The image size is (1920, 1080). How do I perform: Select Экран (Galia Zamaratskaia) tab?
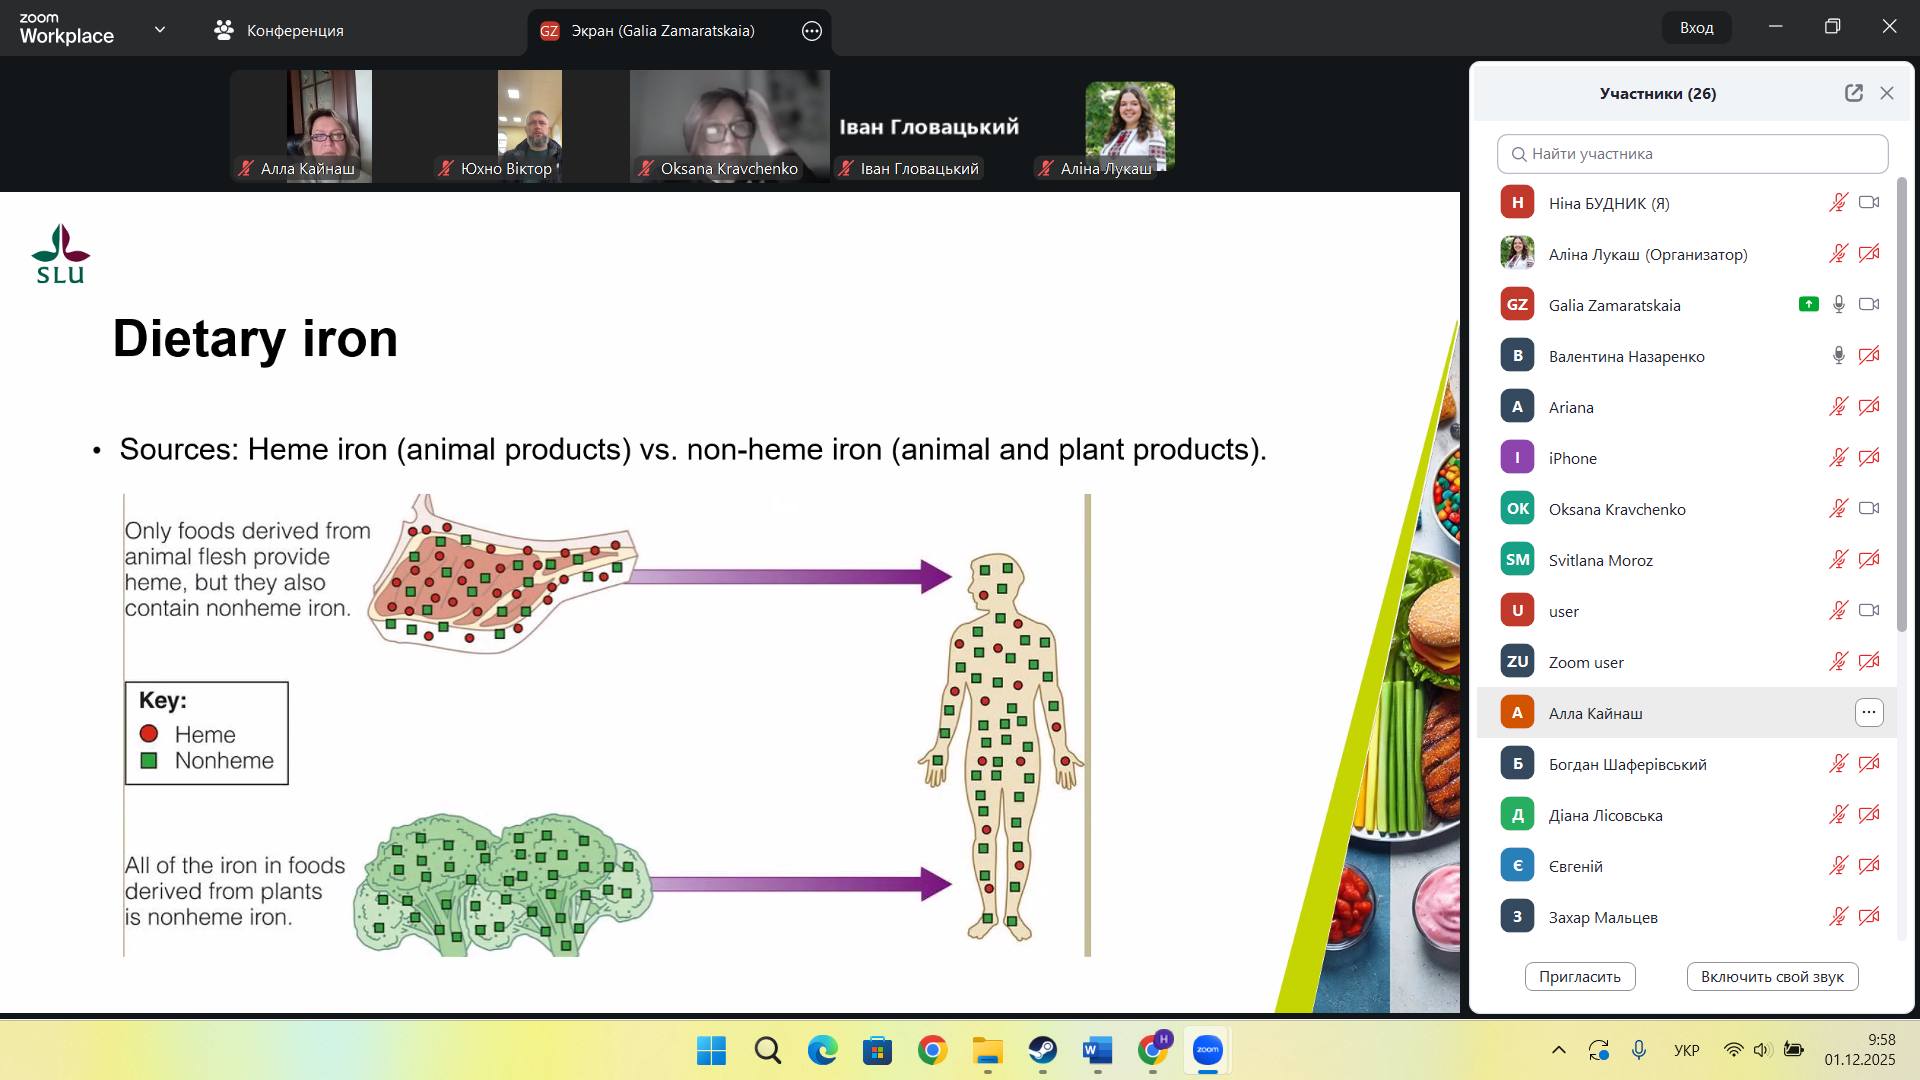point(662,31)
